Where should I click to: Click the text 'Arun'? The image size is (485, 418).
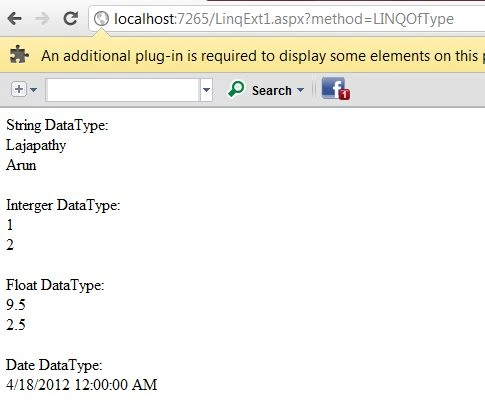tap(21, 165)
